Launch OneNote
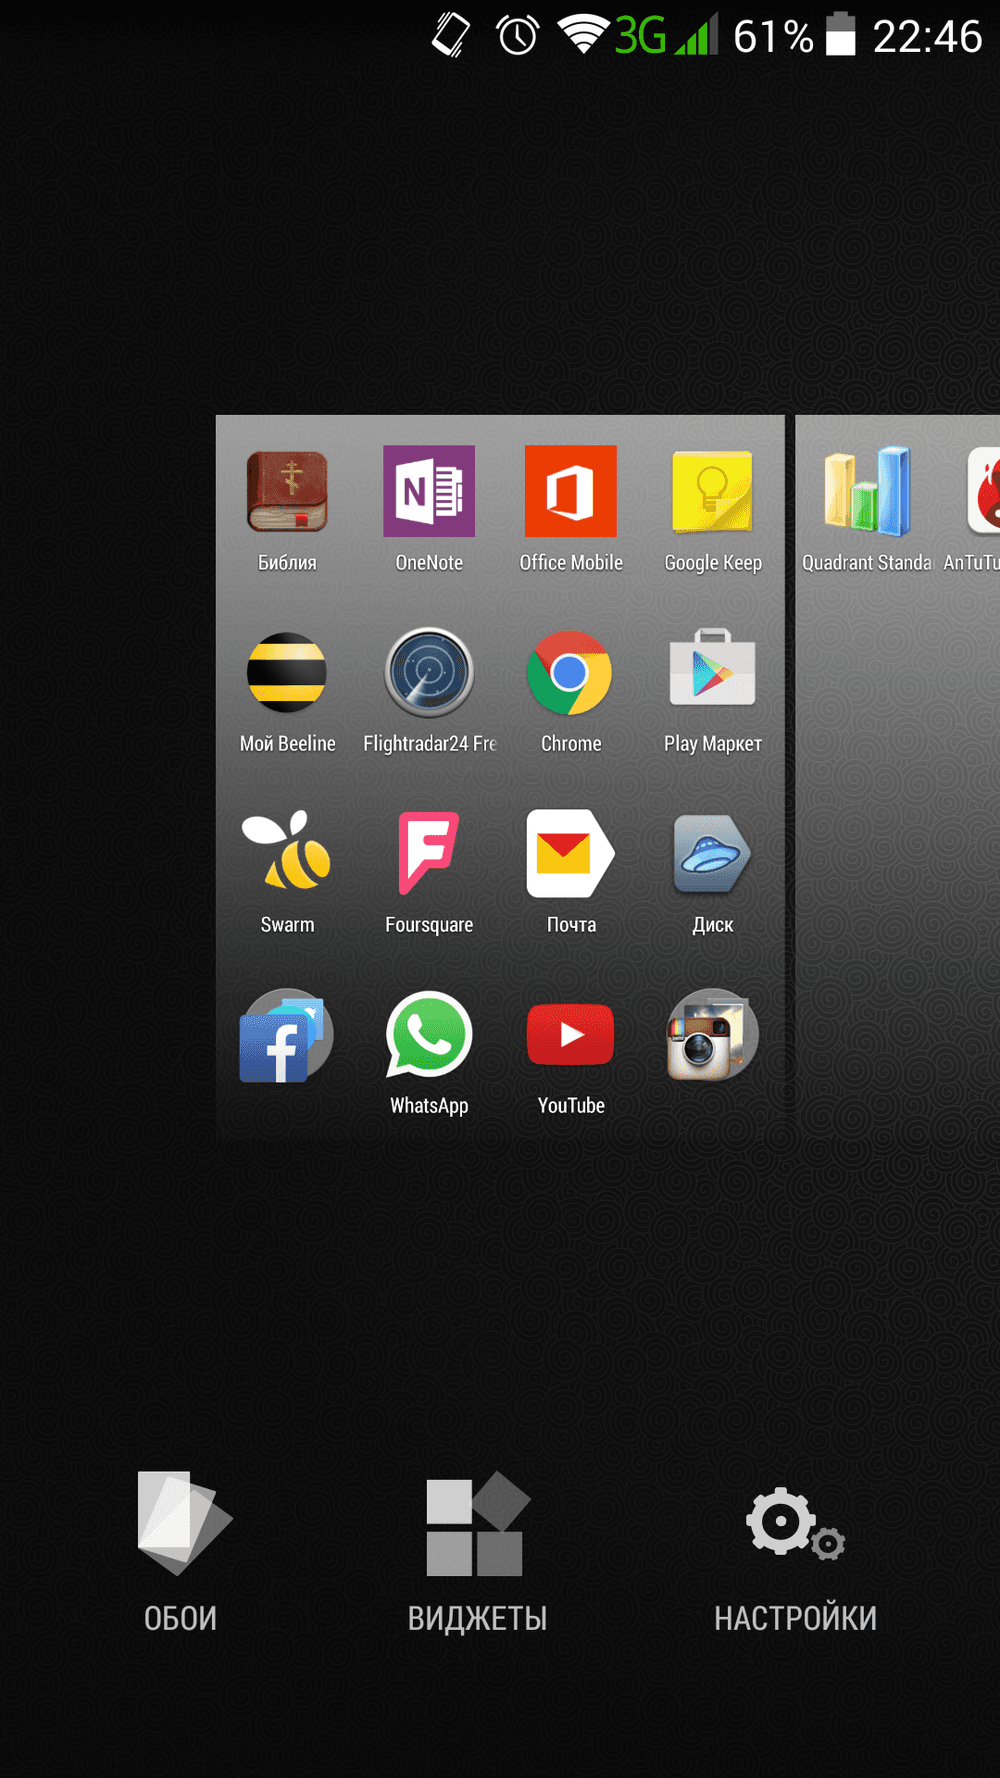This screenshot has height=1778, width=1000. [429, 491]
